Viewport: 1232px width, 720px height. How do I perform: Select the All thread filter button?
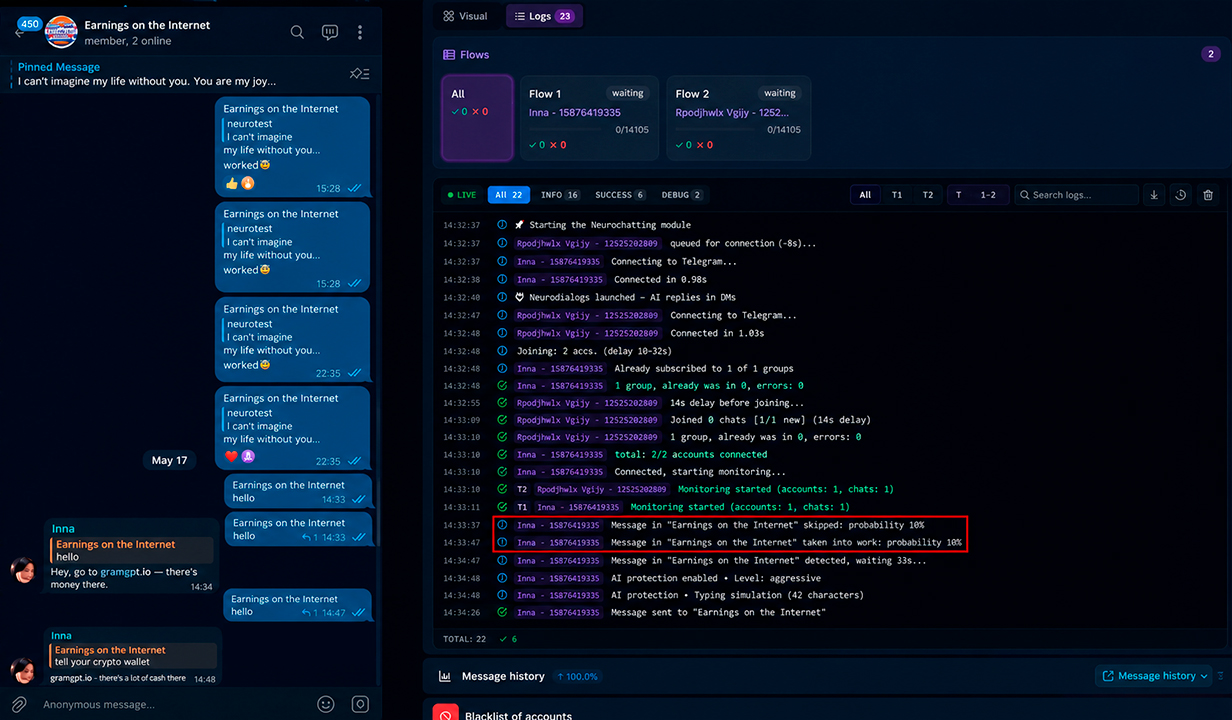point(865,195)
